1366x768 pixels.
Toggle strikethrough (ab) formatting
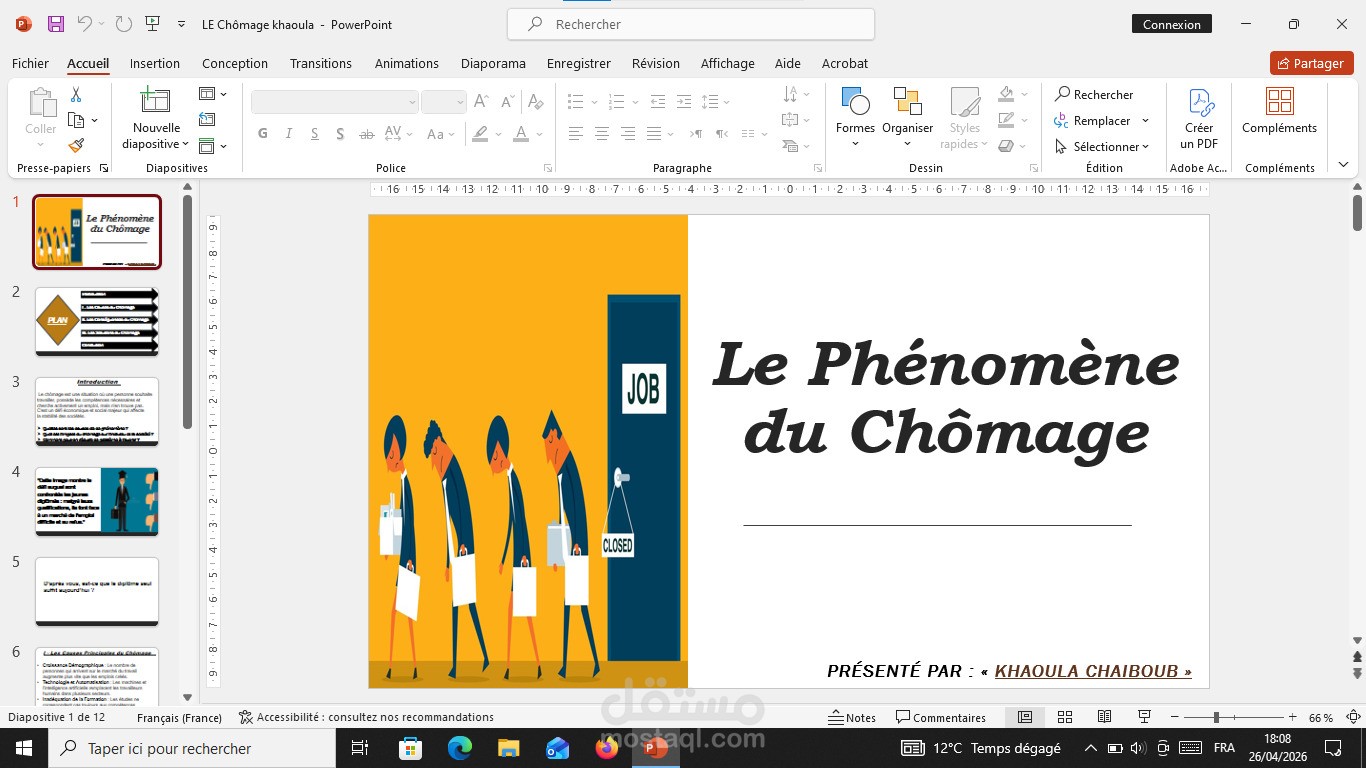coord(367,133)
